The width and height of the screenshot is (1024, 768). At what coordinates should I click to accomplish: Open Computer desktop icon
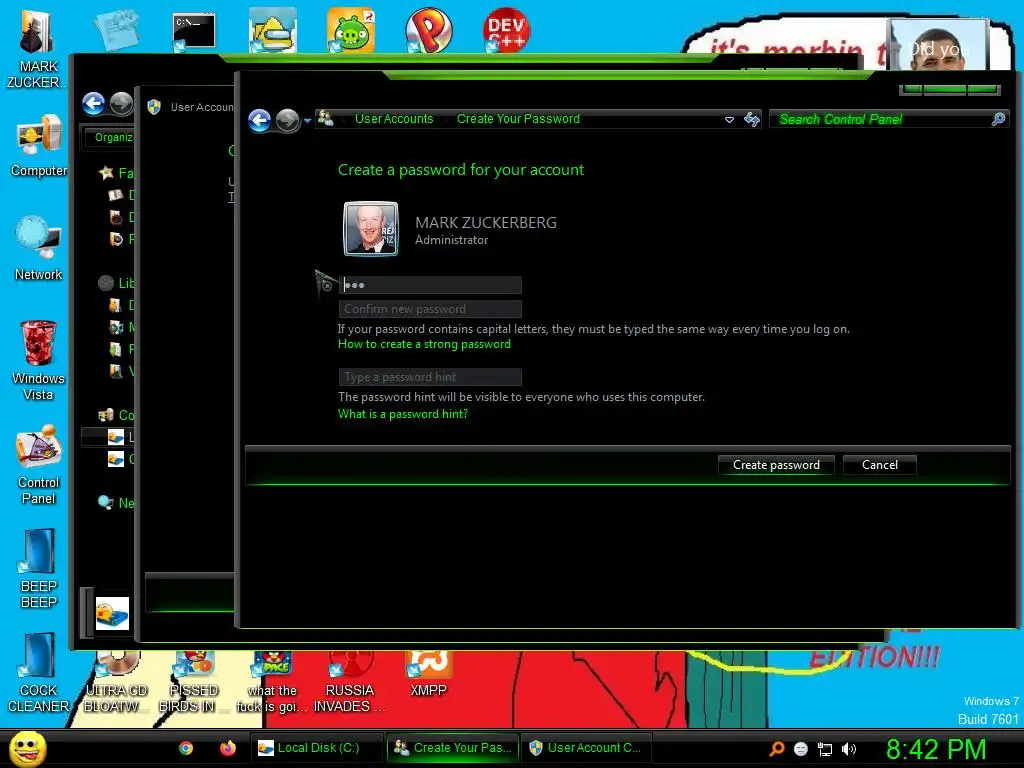39,146
